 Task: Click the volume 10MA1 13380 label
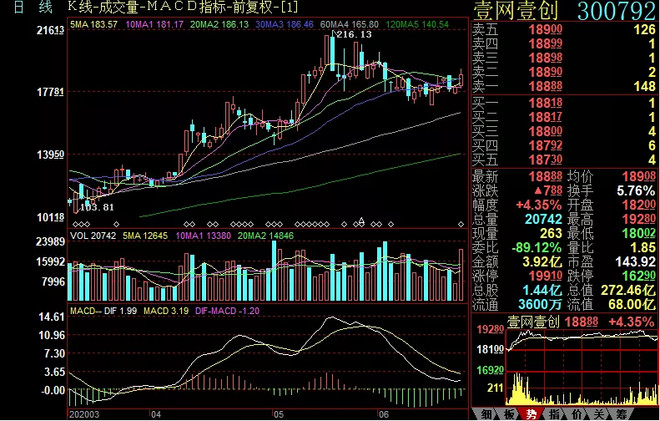203,236
